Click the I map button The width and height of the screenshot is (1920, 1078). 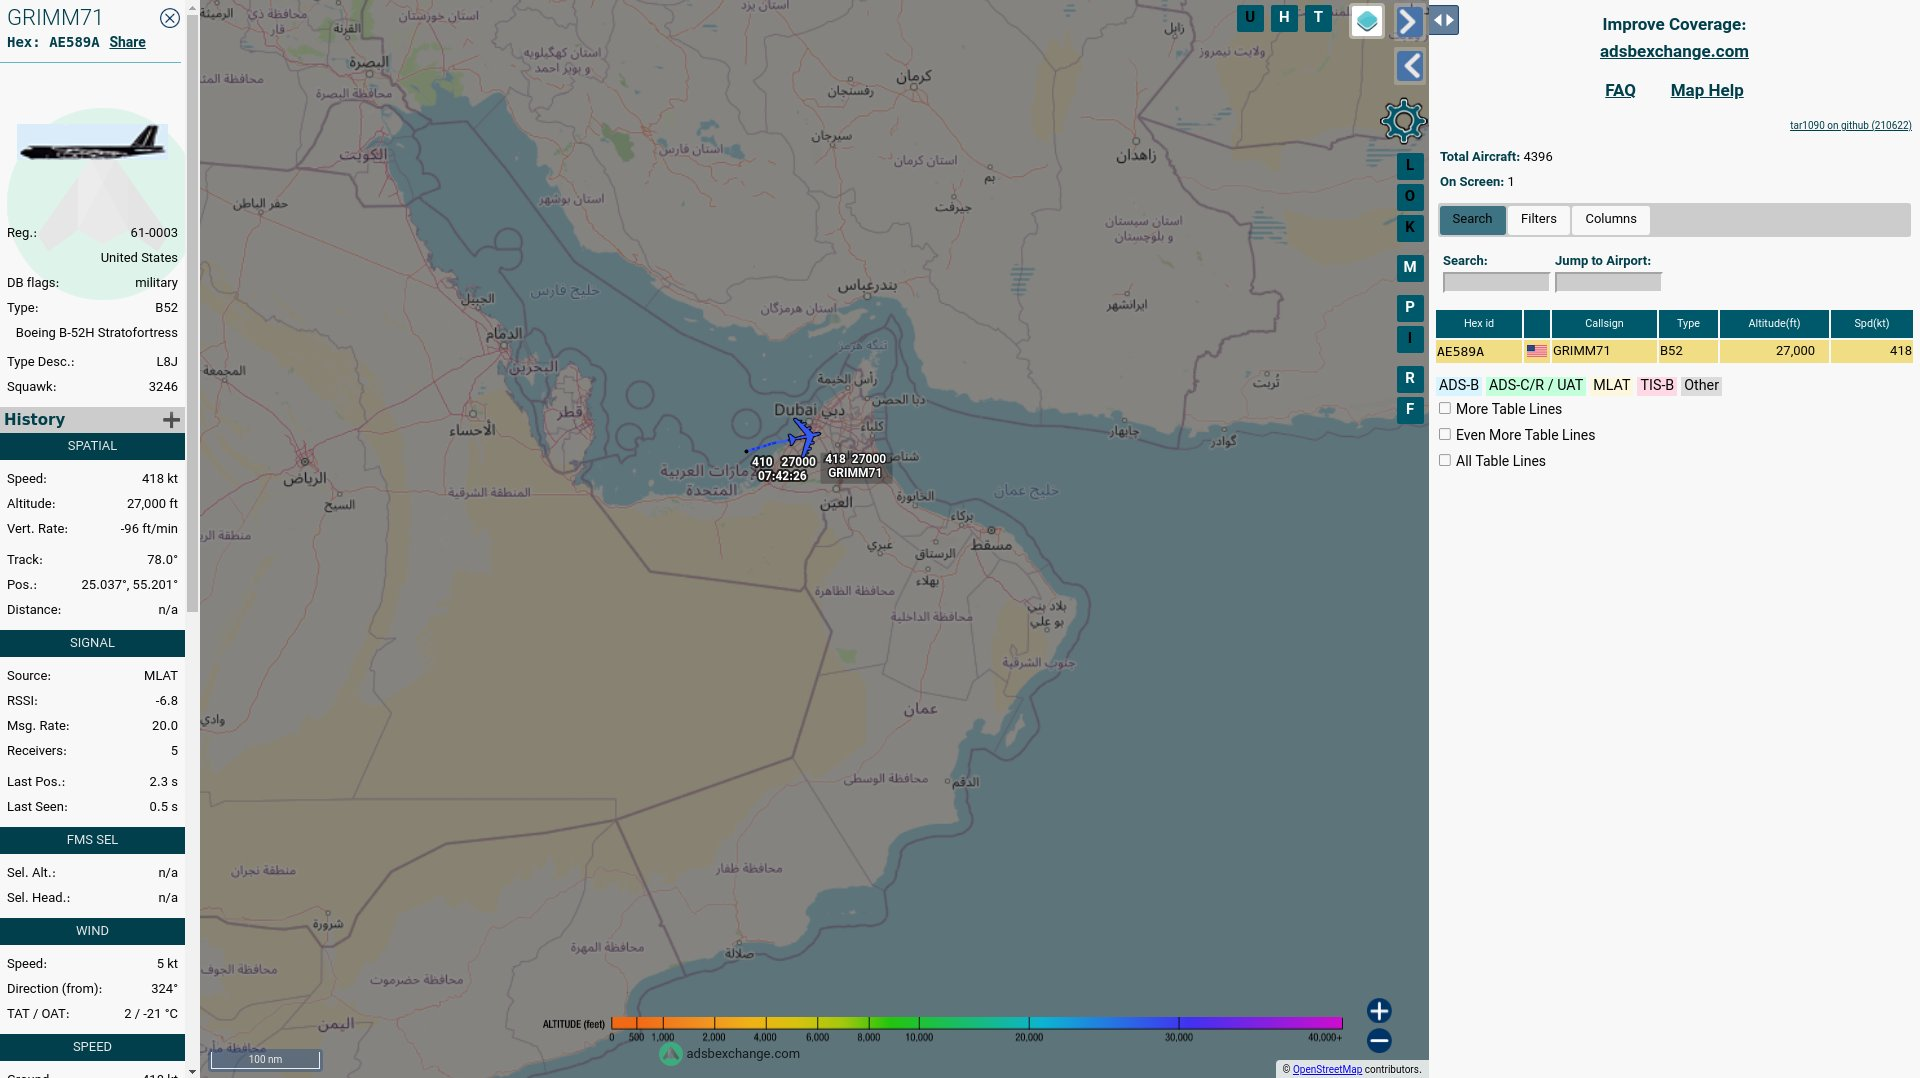point(1410,339)
